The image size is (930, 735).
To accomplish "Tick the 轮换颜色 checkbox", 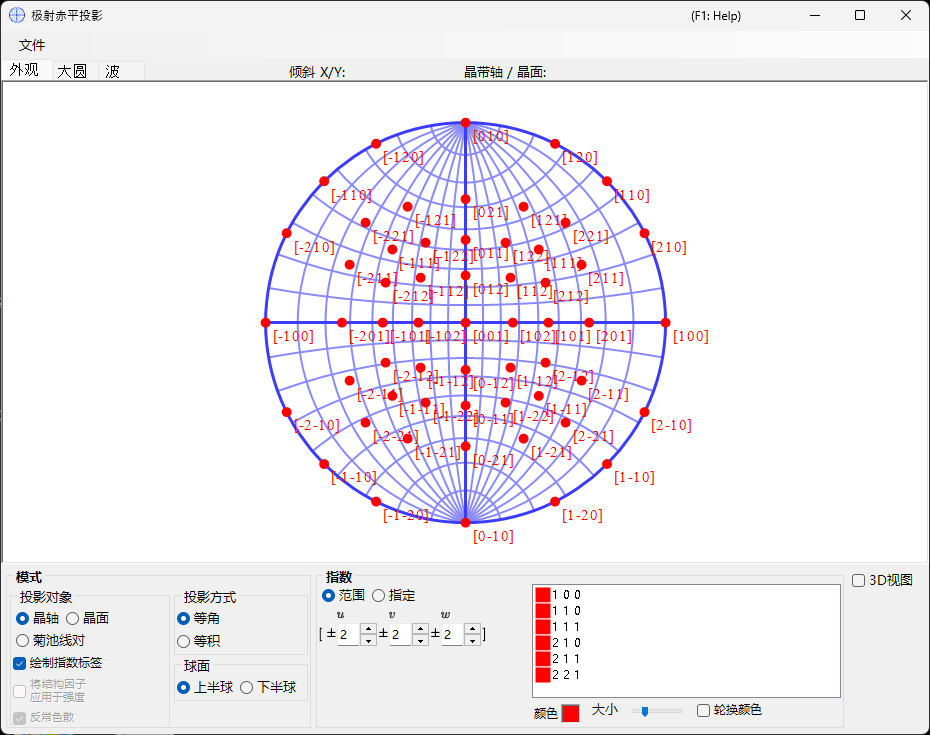I will pos(703,710).
